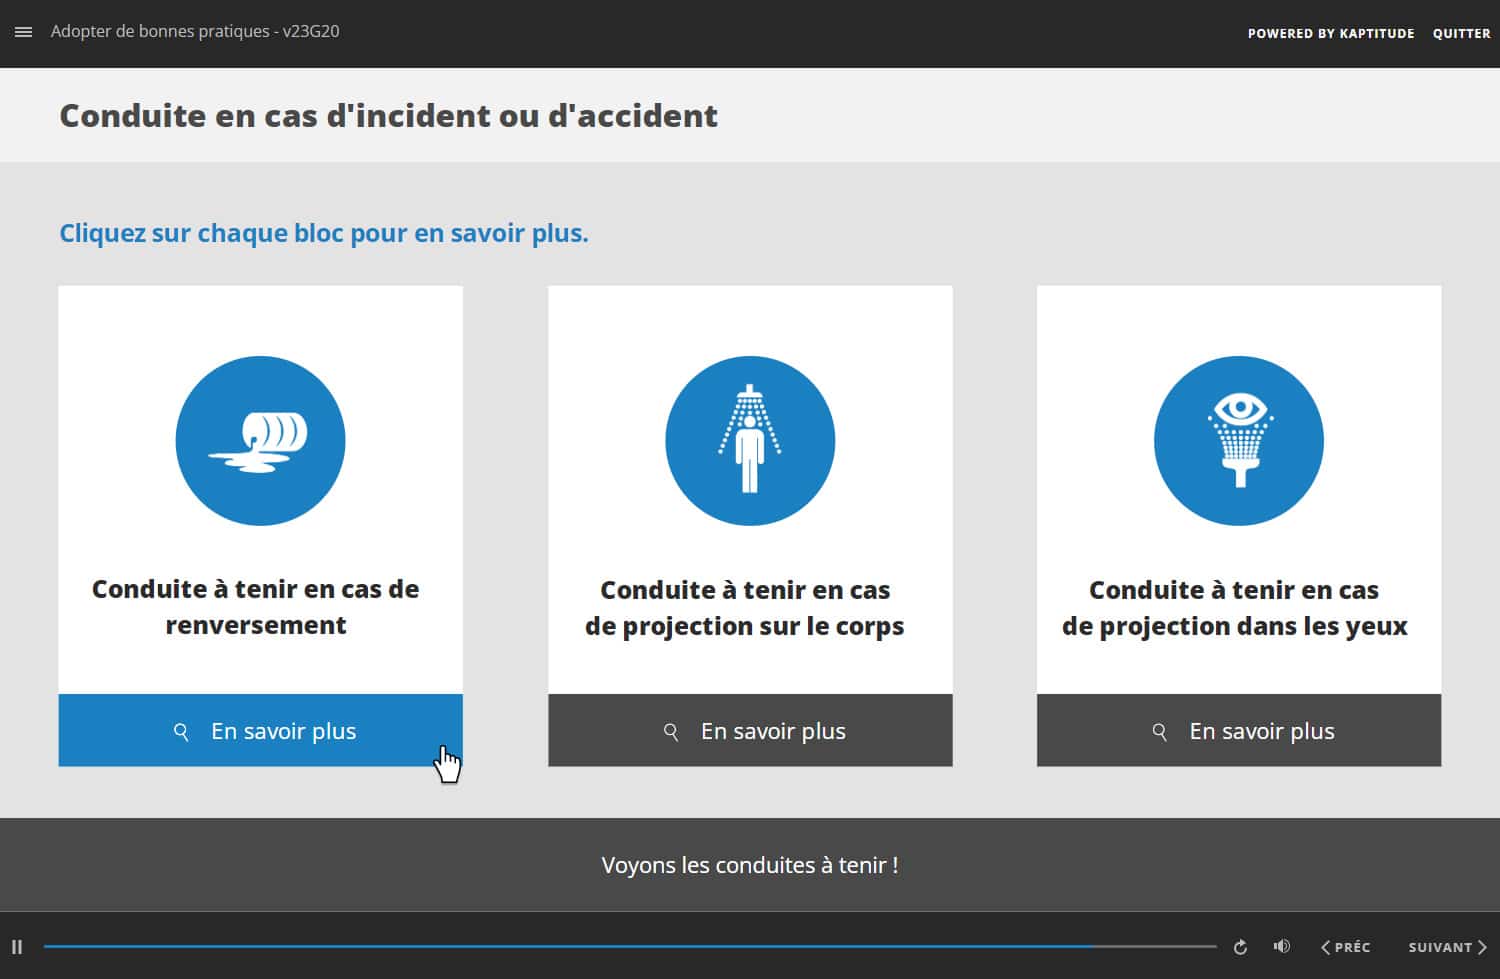Pause the playback
Viewport: 1500px width, 979px height.
click(17, 947)
